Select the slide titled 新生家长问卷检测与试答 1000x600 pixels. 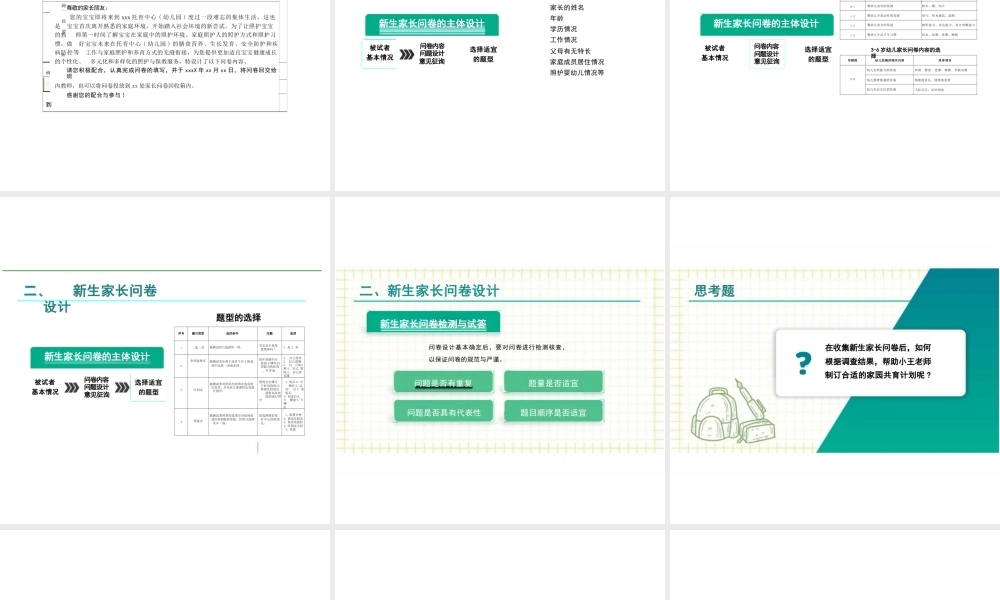coord(499,360)
